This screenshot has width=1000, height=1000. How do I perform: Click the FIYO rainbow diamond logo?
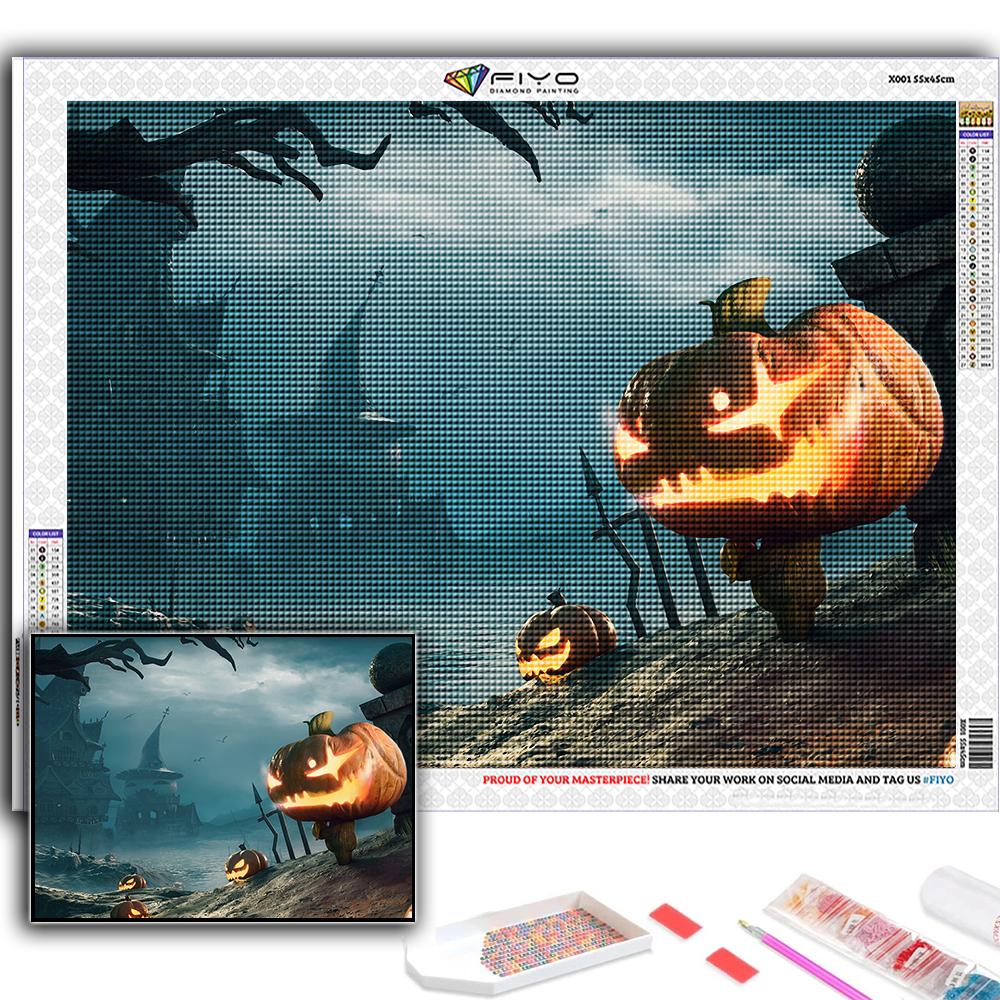(x=466, y=80)
